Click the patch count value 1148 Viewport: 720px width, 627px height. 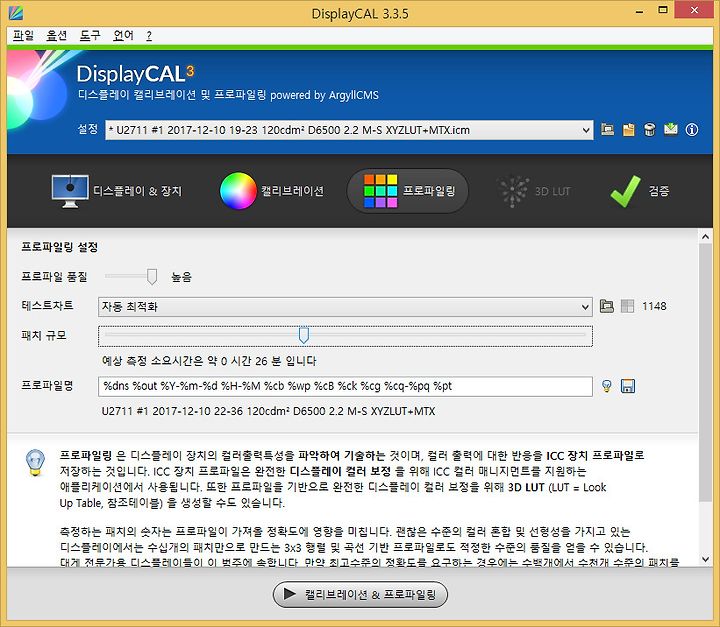tap(654, 306)
